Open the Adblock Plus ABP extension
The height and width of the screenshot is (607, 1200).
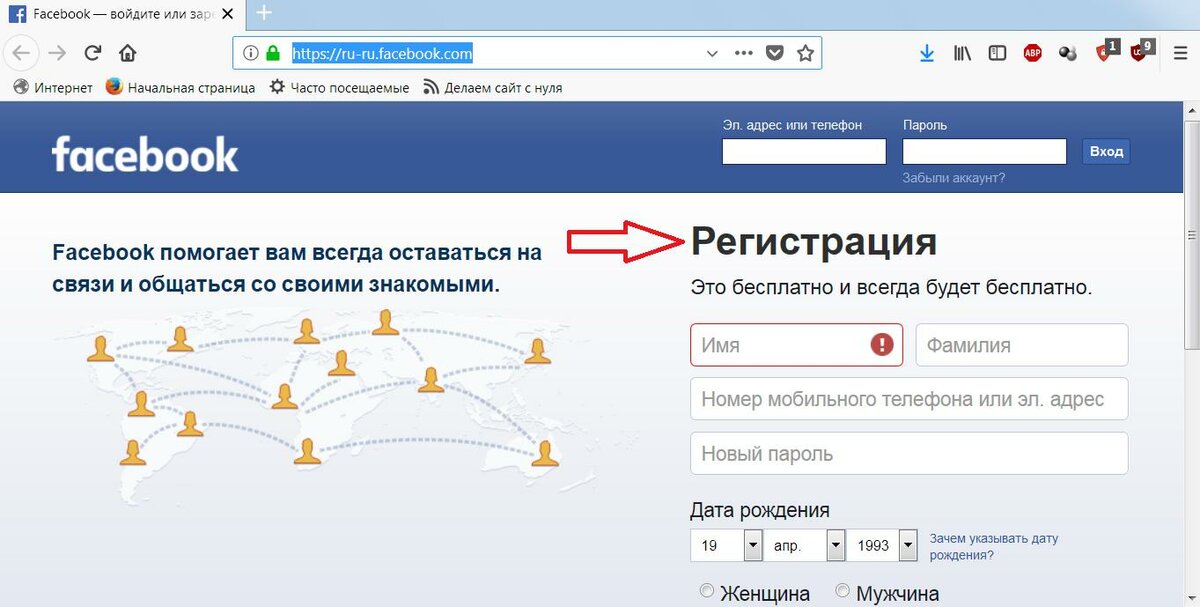(1033, 53)
